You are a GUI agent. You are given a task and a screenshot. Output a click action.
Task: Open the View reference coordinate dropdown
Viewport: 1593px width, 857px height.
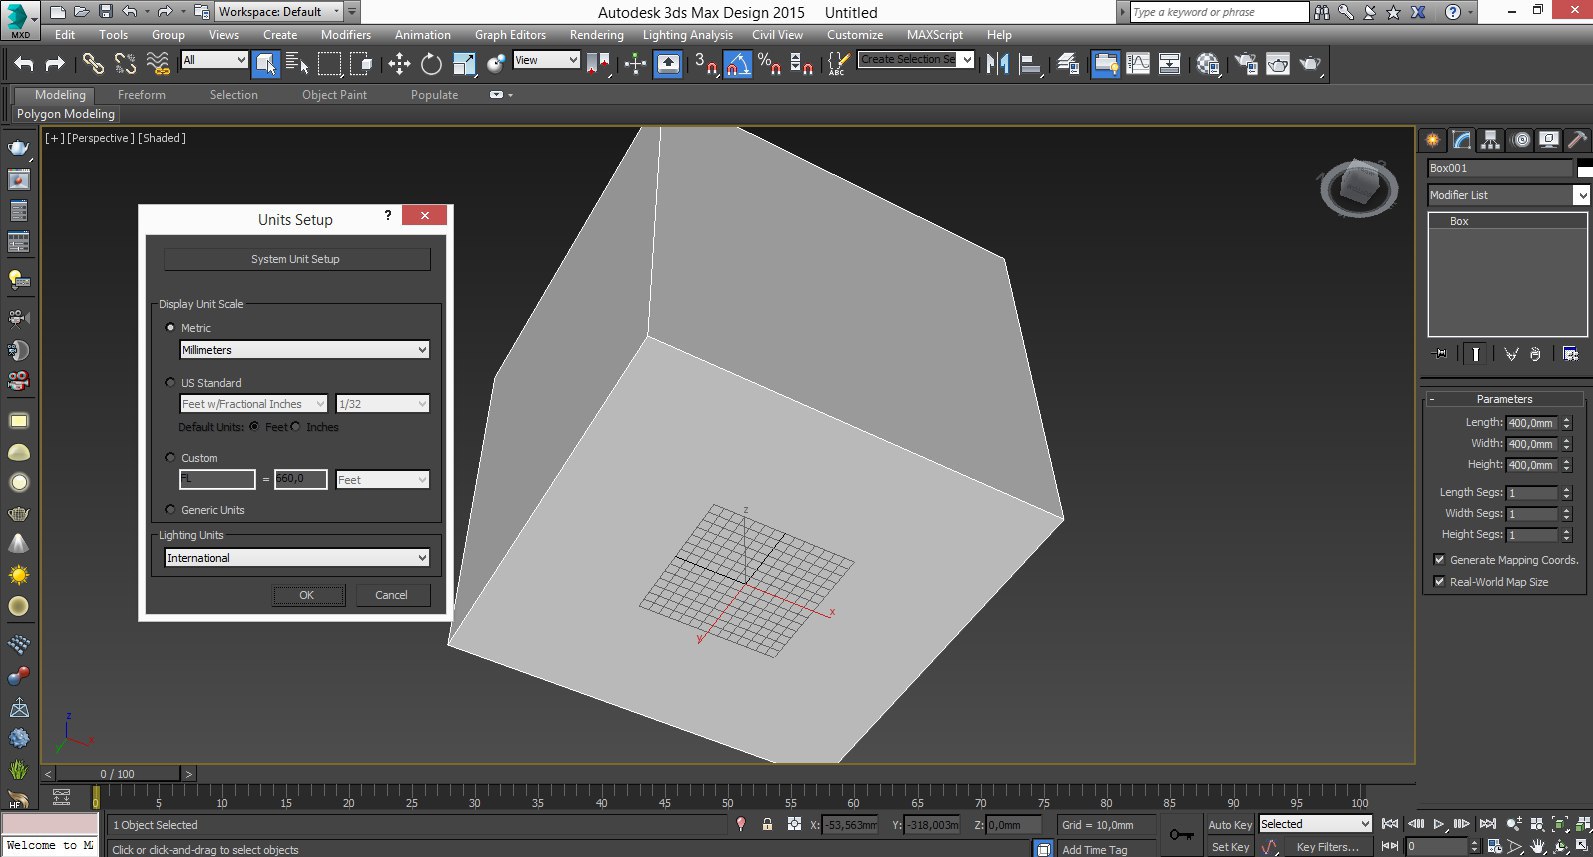[x=546, y=60]
